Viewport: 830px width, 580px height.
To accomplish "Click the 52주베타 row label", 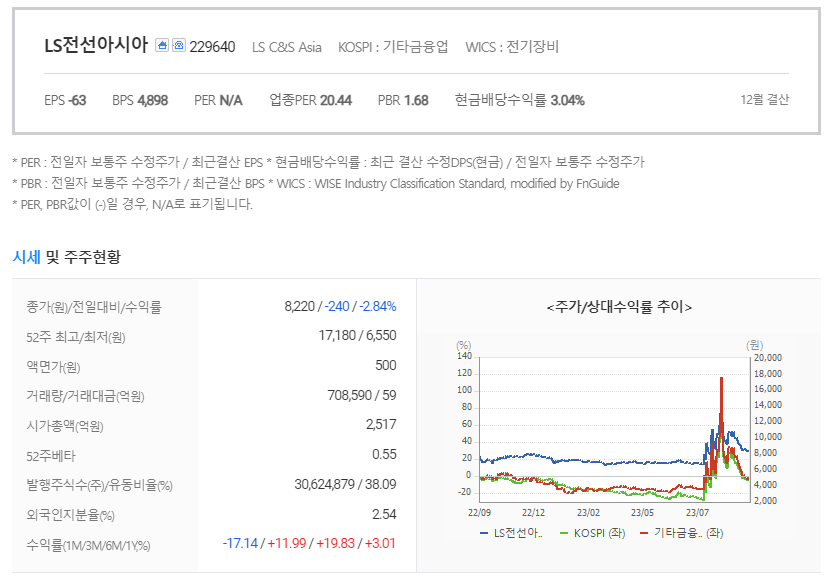I will click(x=51, y=456).
